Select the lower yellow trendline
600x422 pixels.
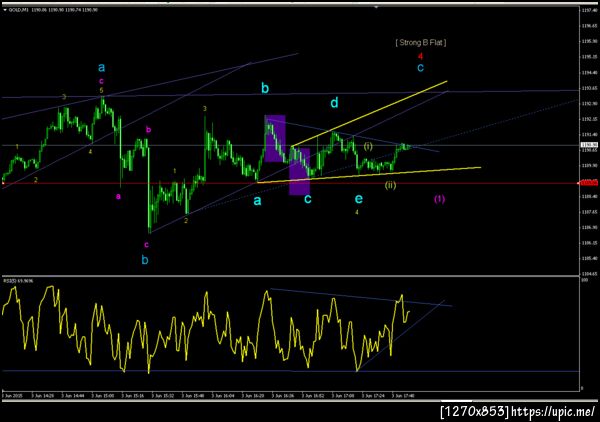(369, 175)
